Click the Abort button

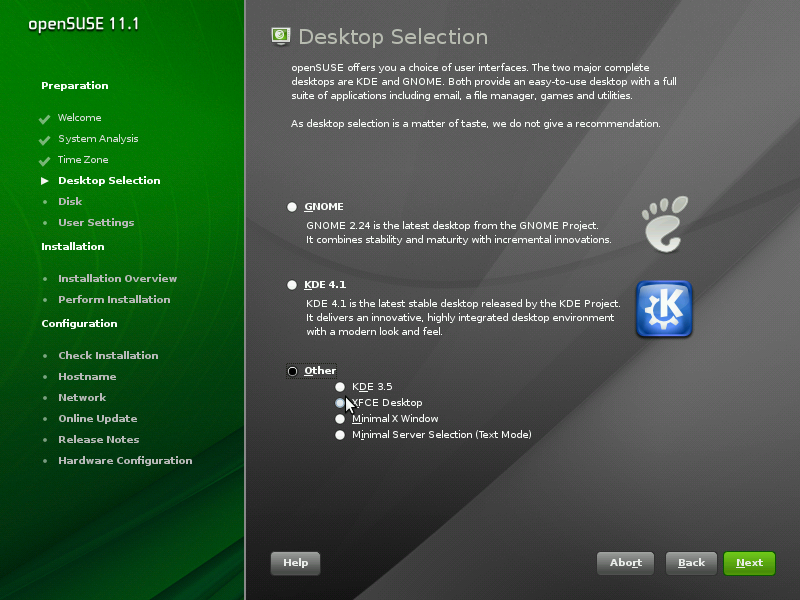626,563
